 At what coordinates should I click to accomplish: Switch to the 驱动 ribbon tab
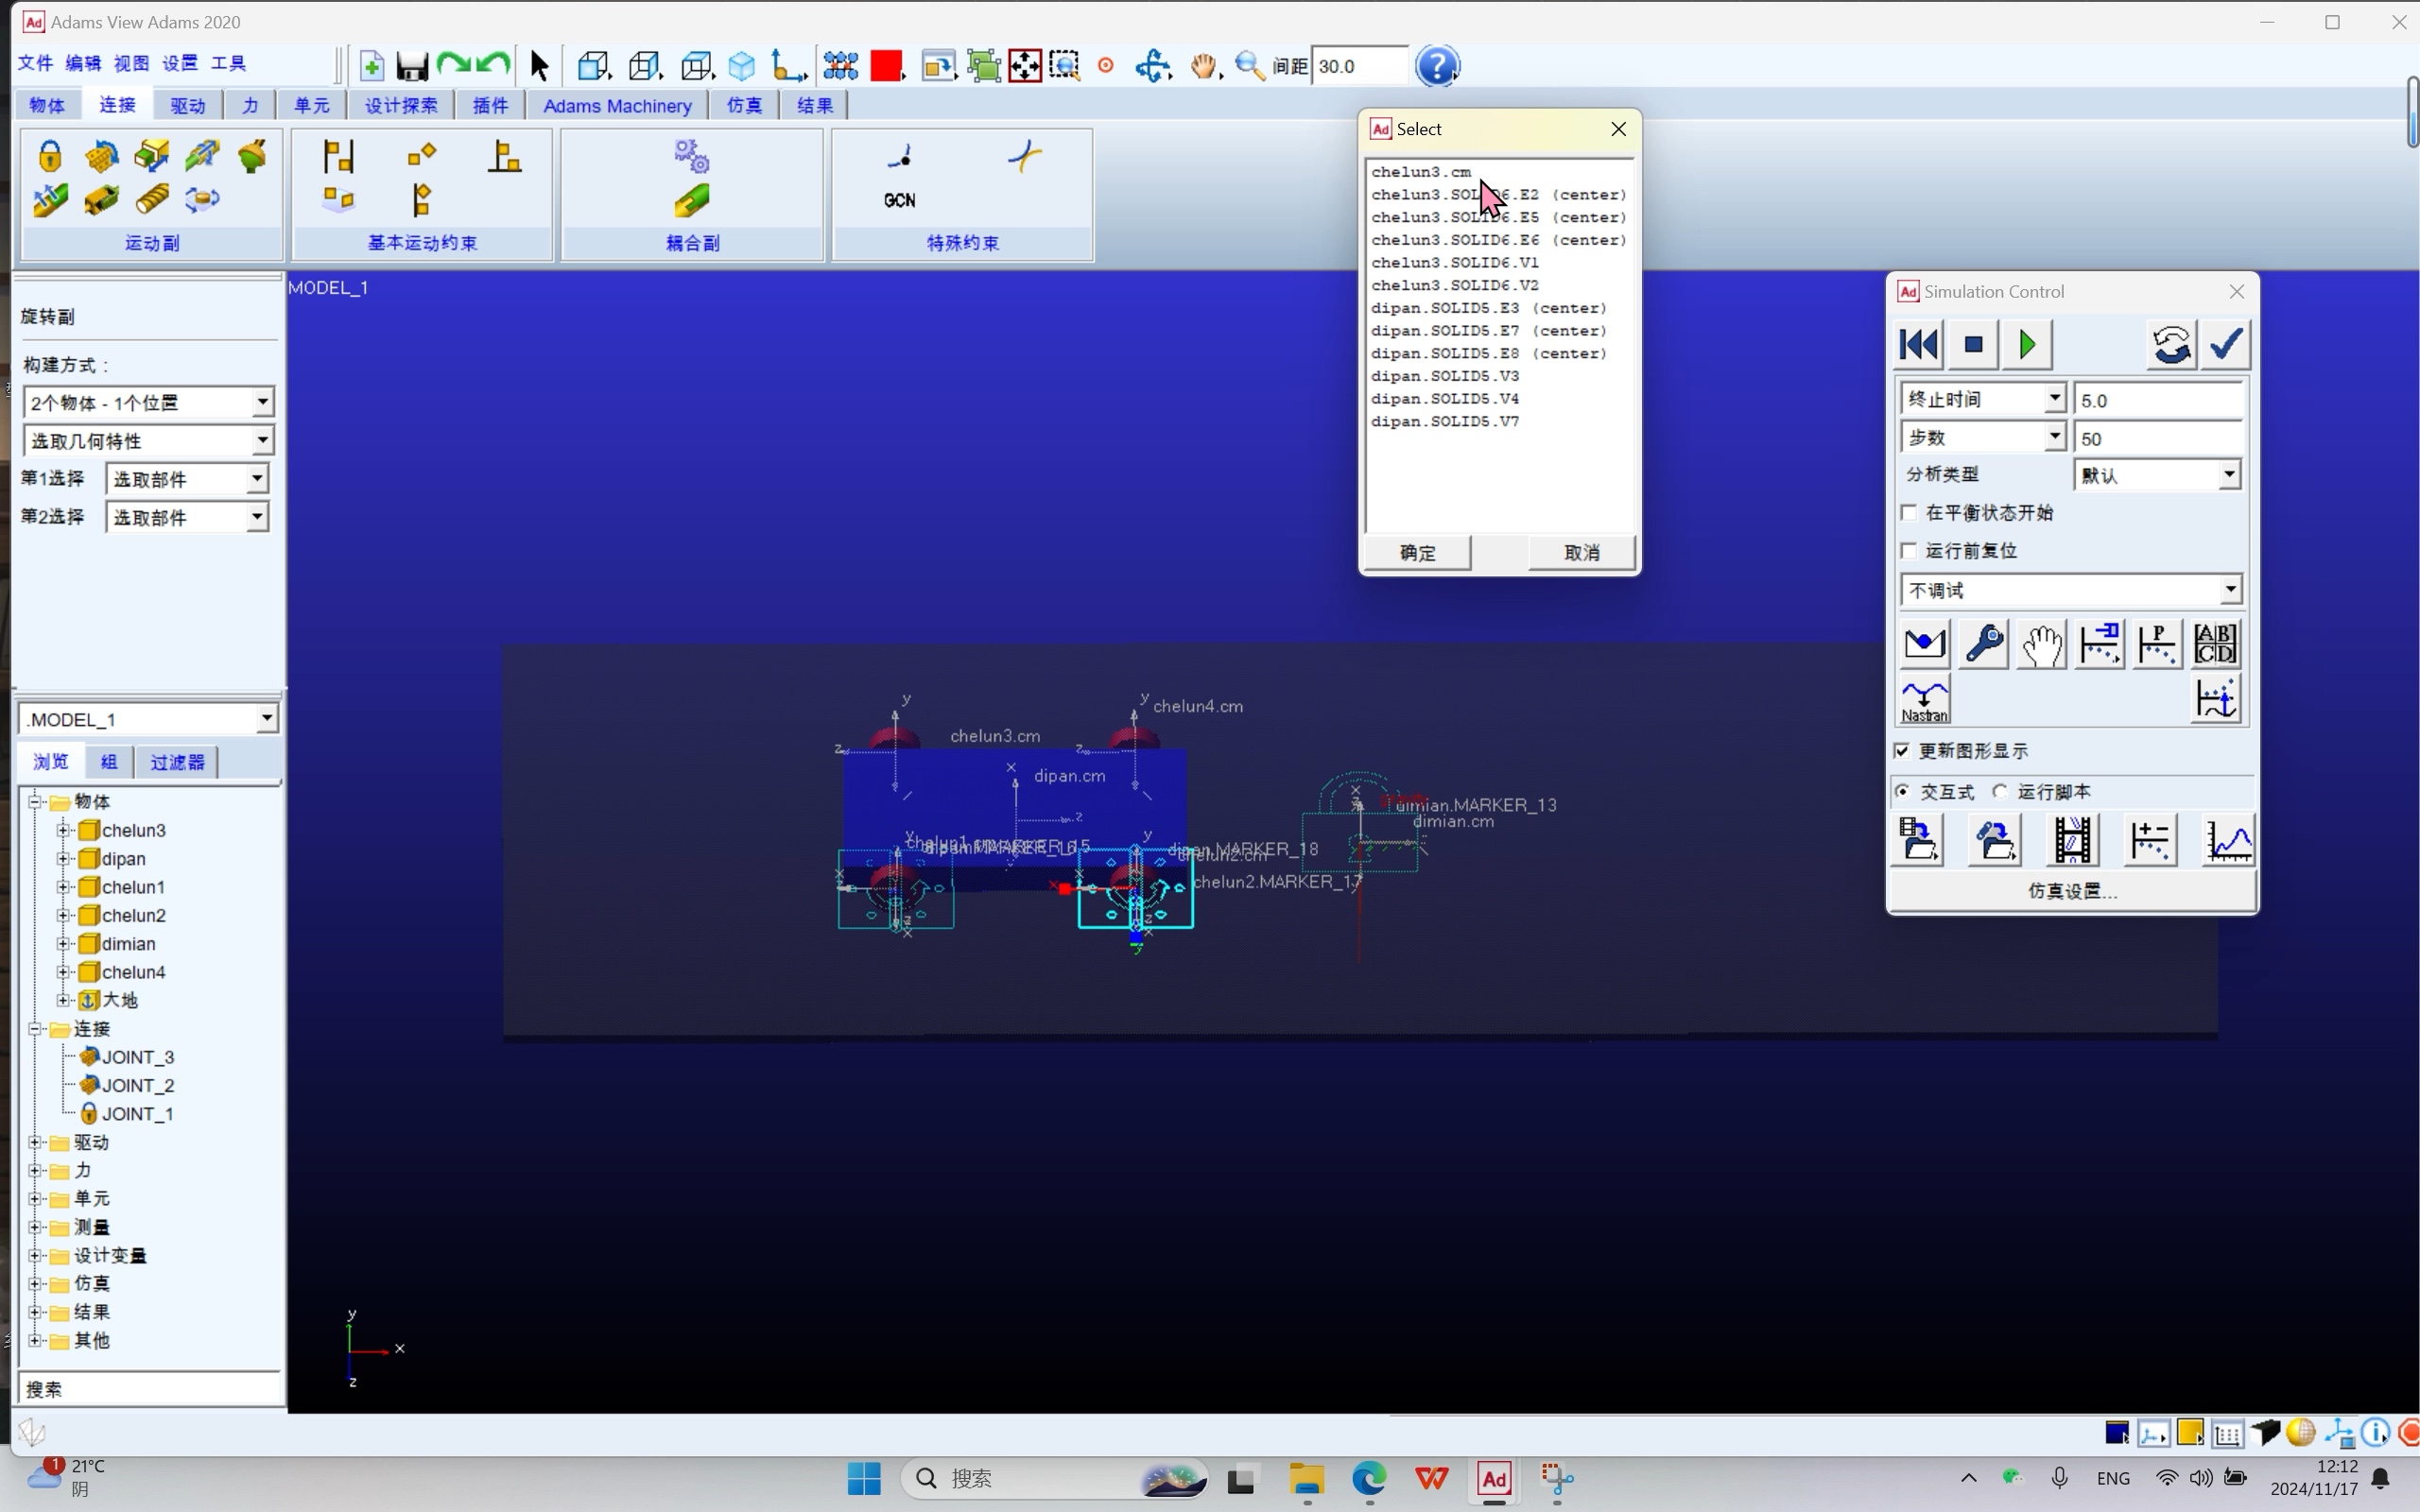187,105
